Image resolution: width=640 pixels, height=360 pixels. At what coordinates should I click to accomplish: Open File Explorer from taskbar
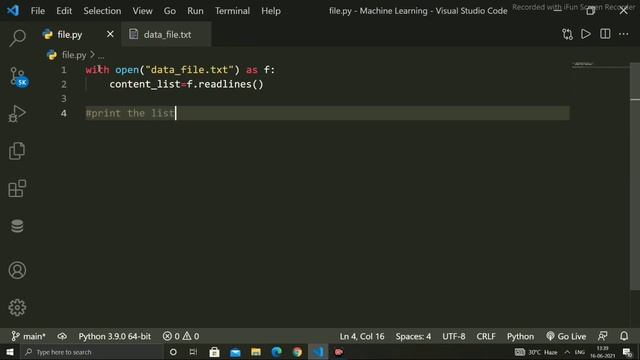coord(256,352)
